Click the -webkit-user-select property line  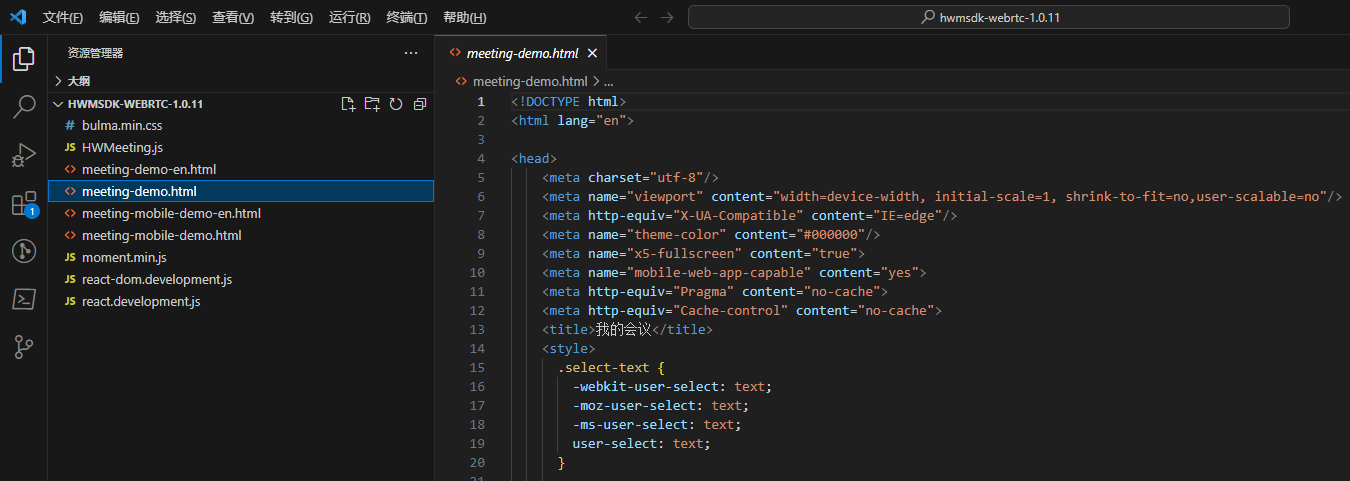(x=672, y=387)
